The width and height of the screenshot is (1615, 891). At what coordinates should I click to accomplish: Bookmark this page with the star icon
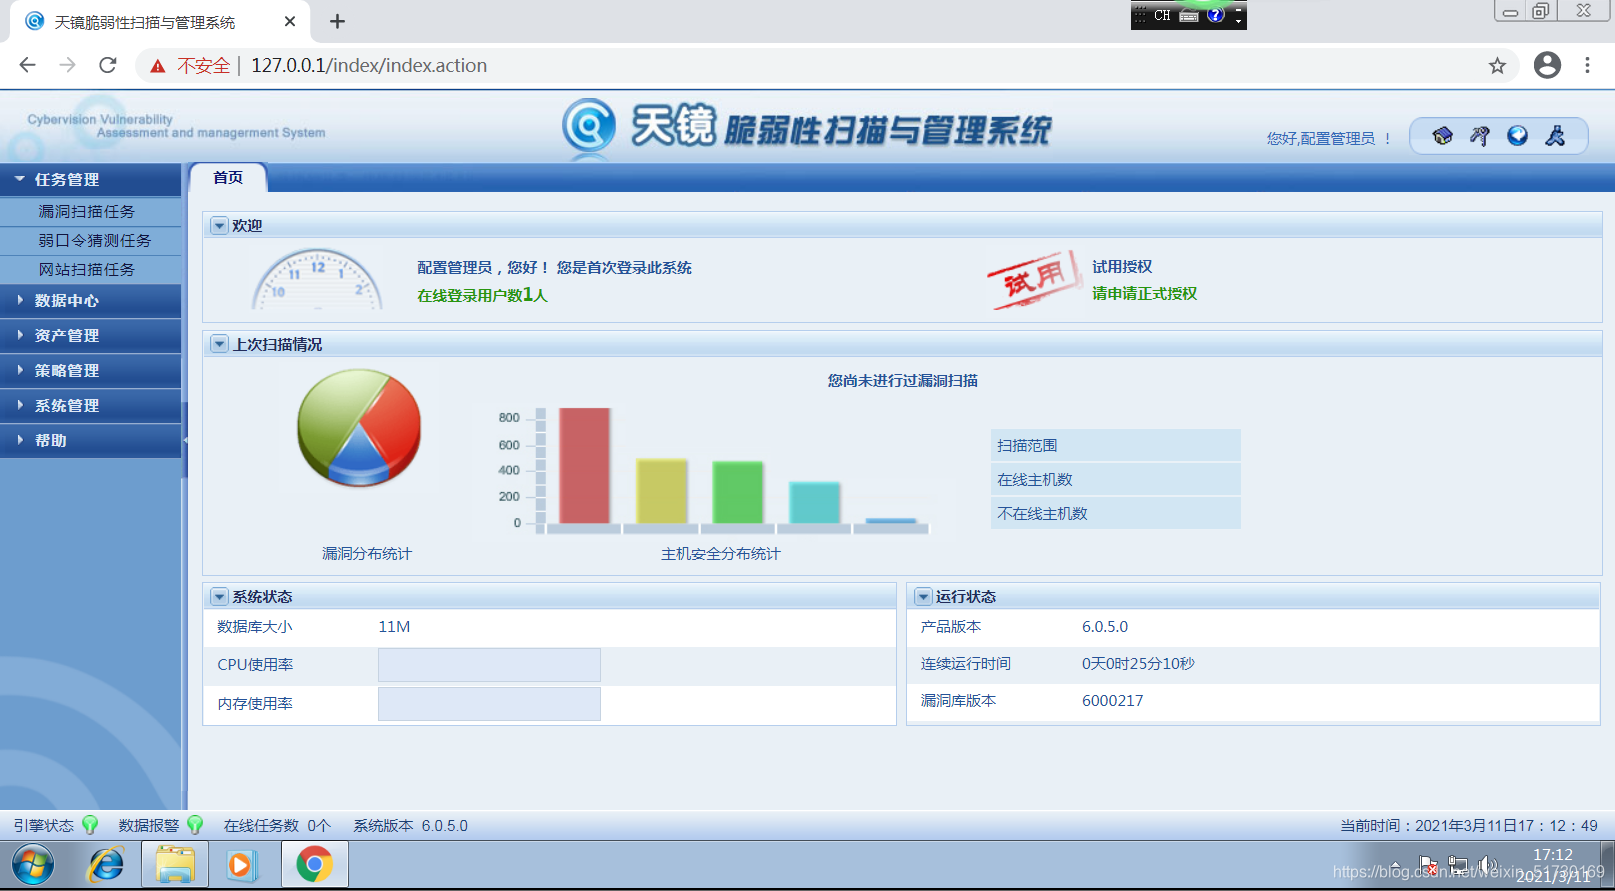pos(1497,66)
